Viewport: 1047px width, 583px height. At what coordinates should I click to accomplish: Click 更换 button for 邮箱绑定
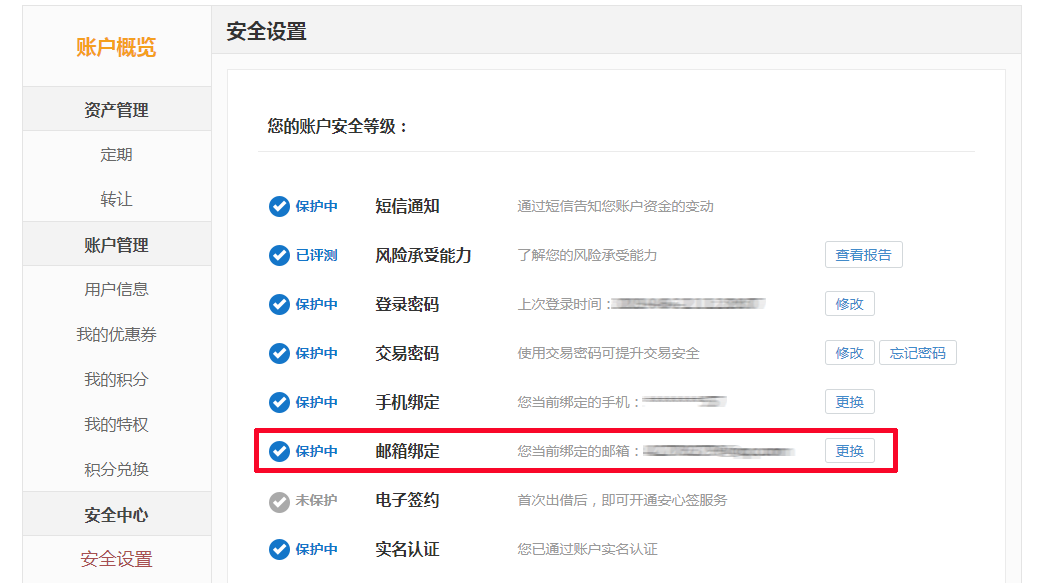849,451
